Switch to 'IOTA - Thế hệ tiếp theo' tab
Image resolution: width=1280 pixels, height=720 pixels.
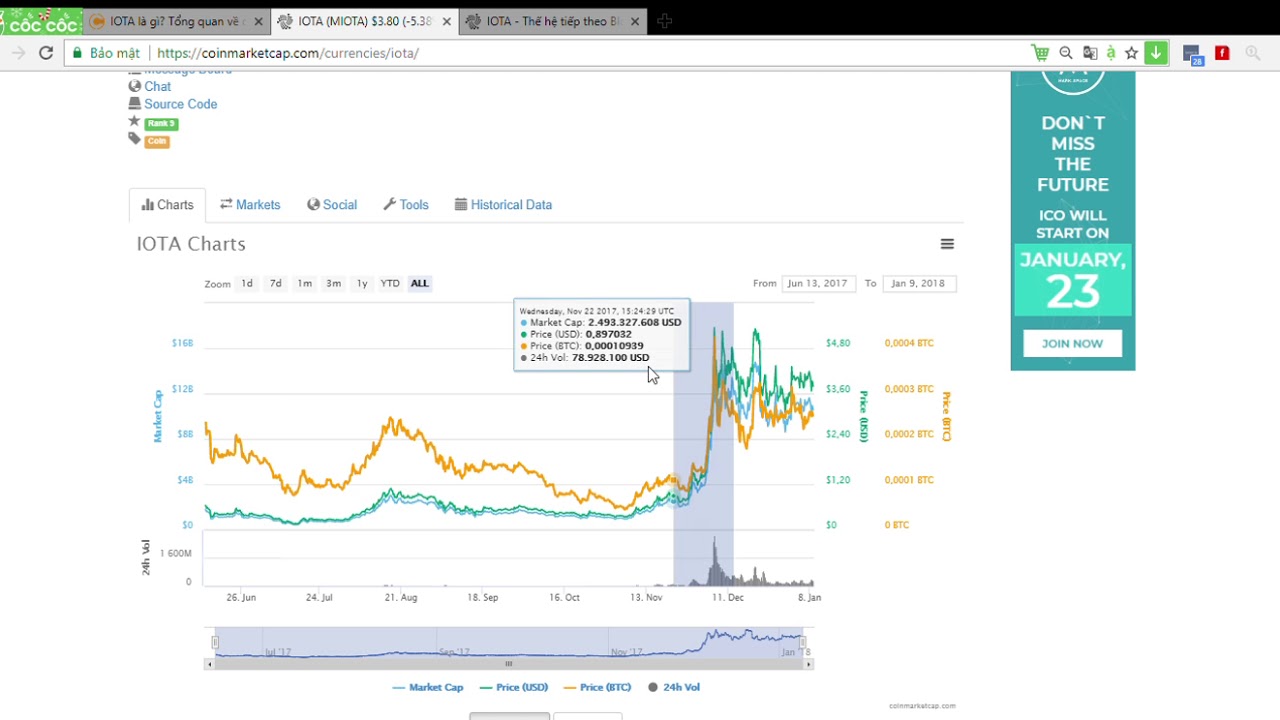point(553,21)
